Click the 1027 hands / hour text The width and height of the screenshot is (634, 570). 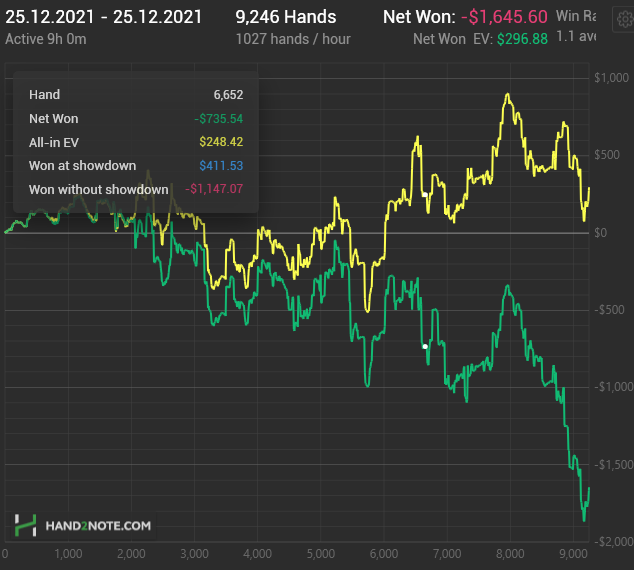[x=293, y=39]
